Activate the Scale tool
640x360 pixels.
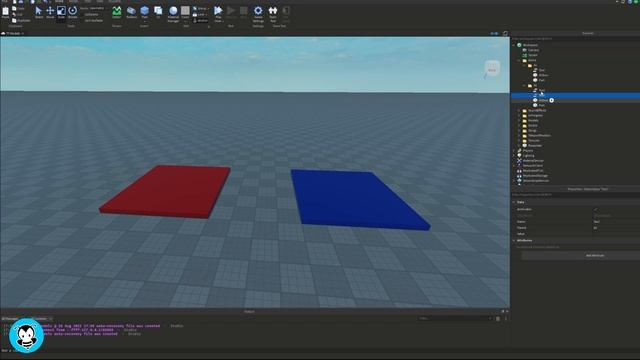61,12
